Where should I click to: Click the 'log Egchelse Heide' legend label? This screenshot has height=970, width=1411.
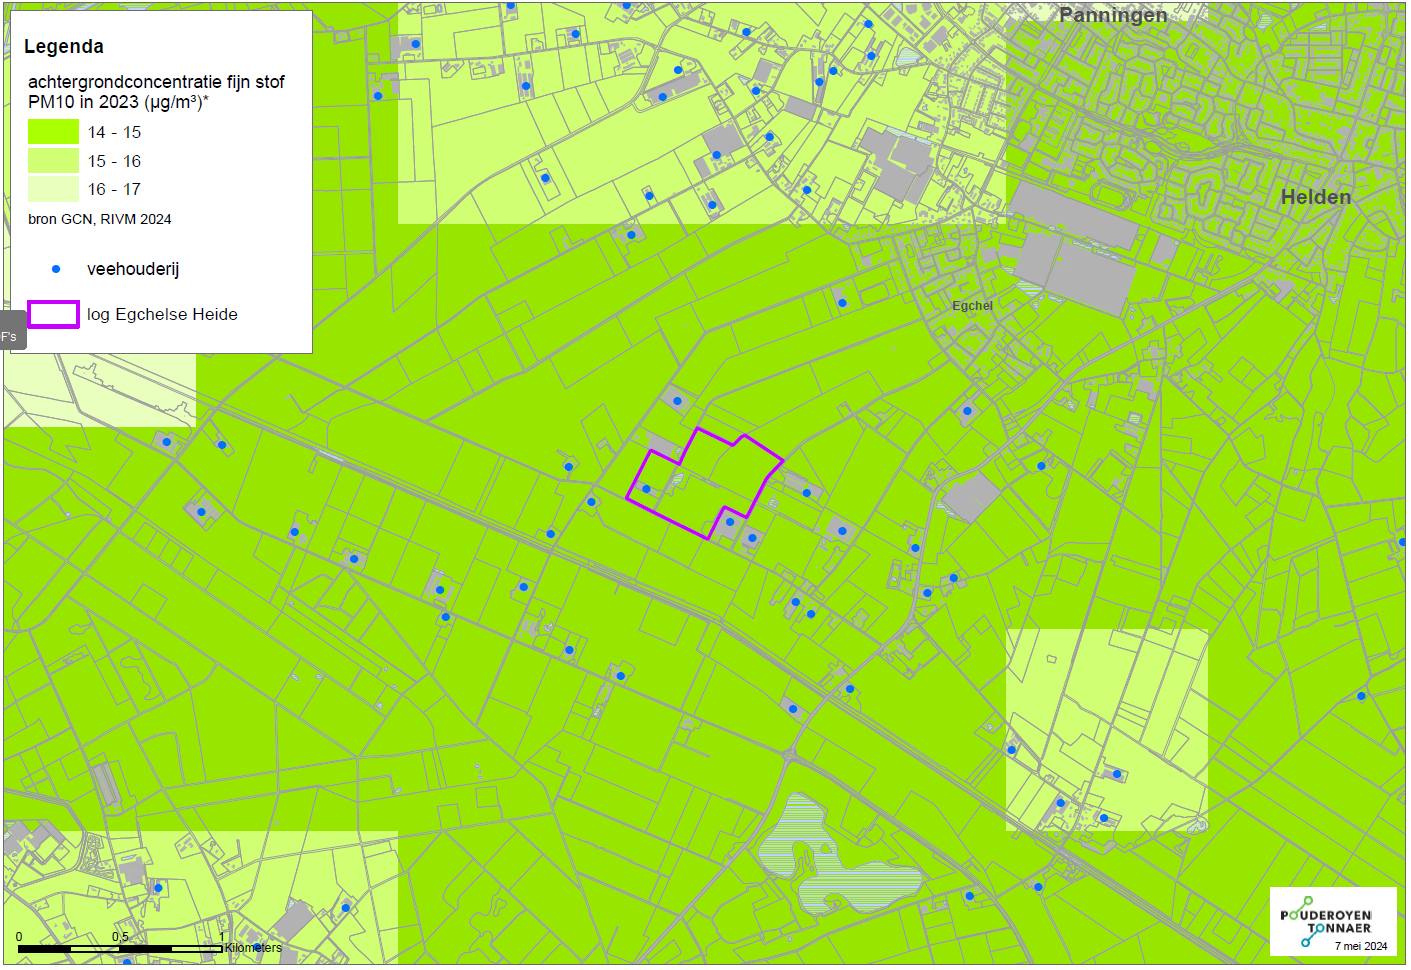tap(162, 314)
